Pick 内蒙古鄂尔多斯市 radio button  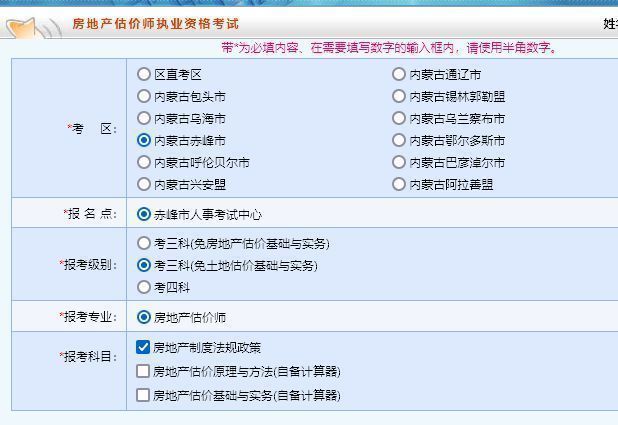click(400, 140)
